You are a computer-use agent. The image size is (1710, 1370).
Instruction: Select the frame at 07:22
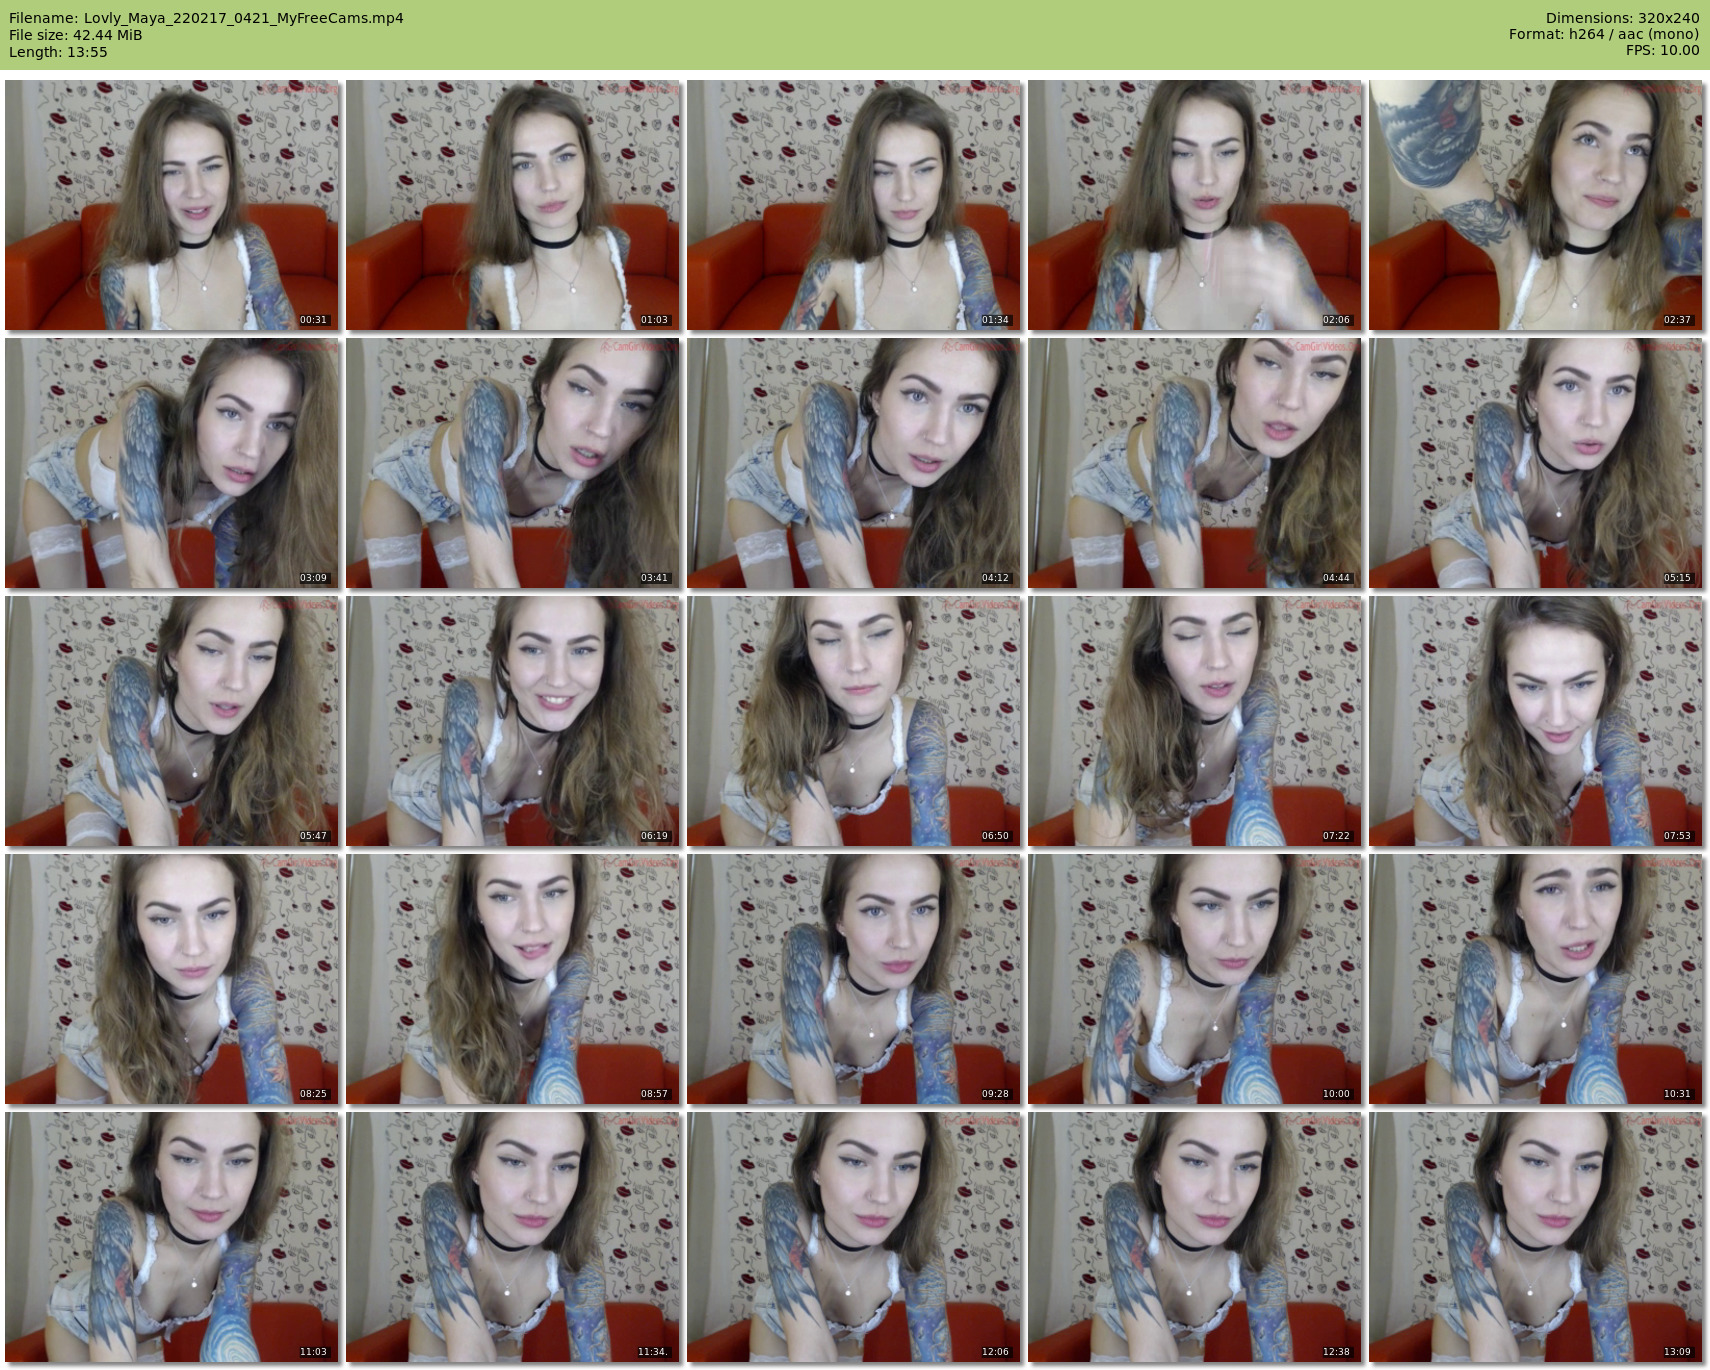(1195, 721)
